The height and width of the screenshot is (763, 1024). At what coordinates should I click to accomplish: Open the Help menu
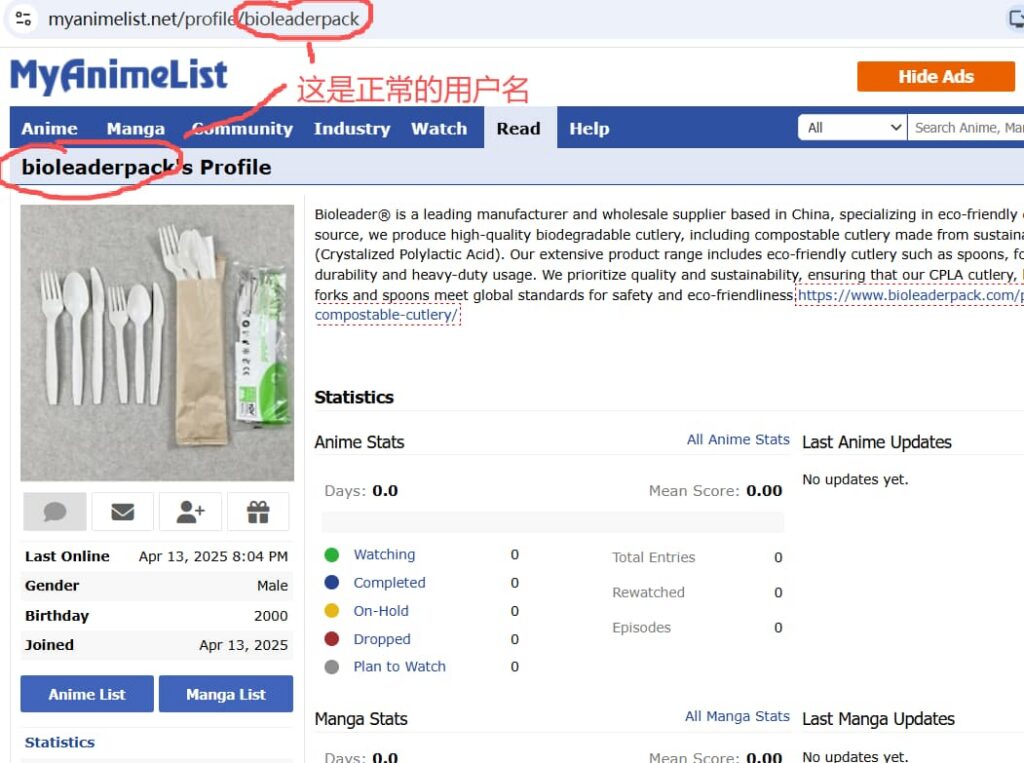click(589, 128)
